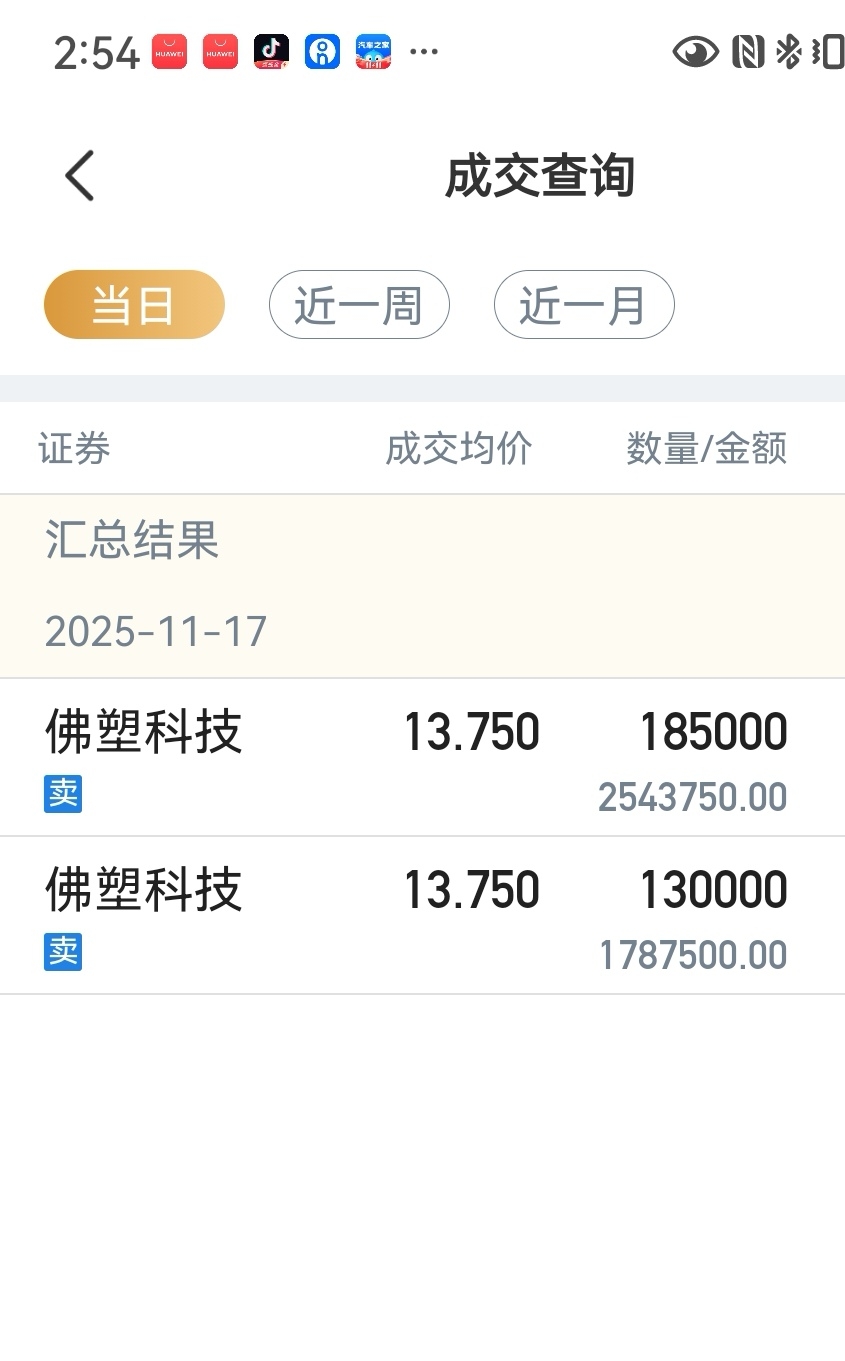Viewport: 845px width, 1361px height.
Task: Tap the back arrow icon
Action: 80,176
